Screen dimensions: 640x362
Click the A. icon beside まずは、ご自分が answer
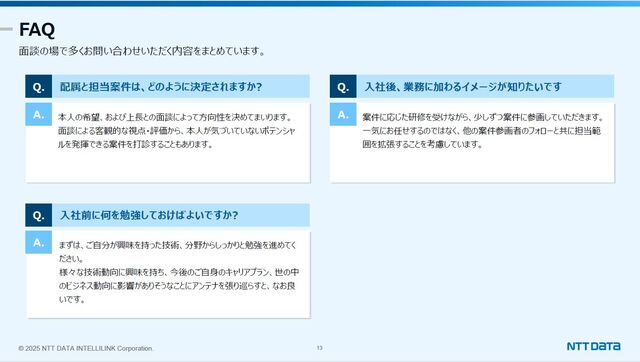click(x=38, y=242)
